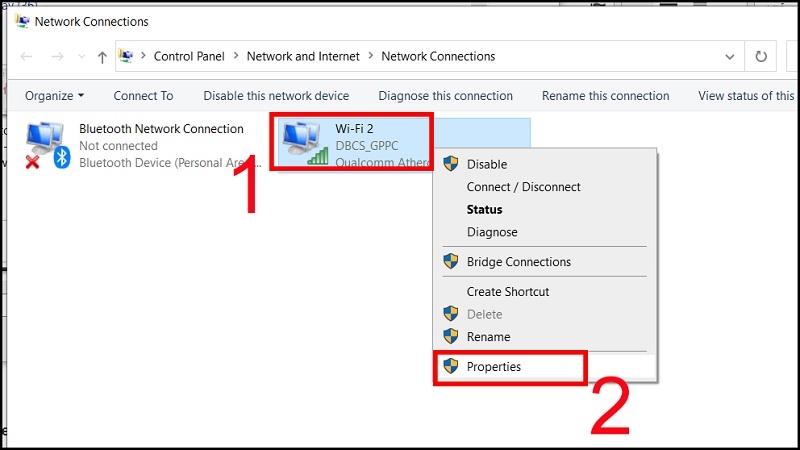The width and height of the screenshot is (800, 450).
Task: Click the address bar control panel icon
Action: point(126,56)
